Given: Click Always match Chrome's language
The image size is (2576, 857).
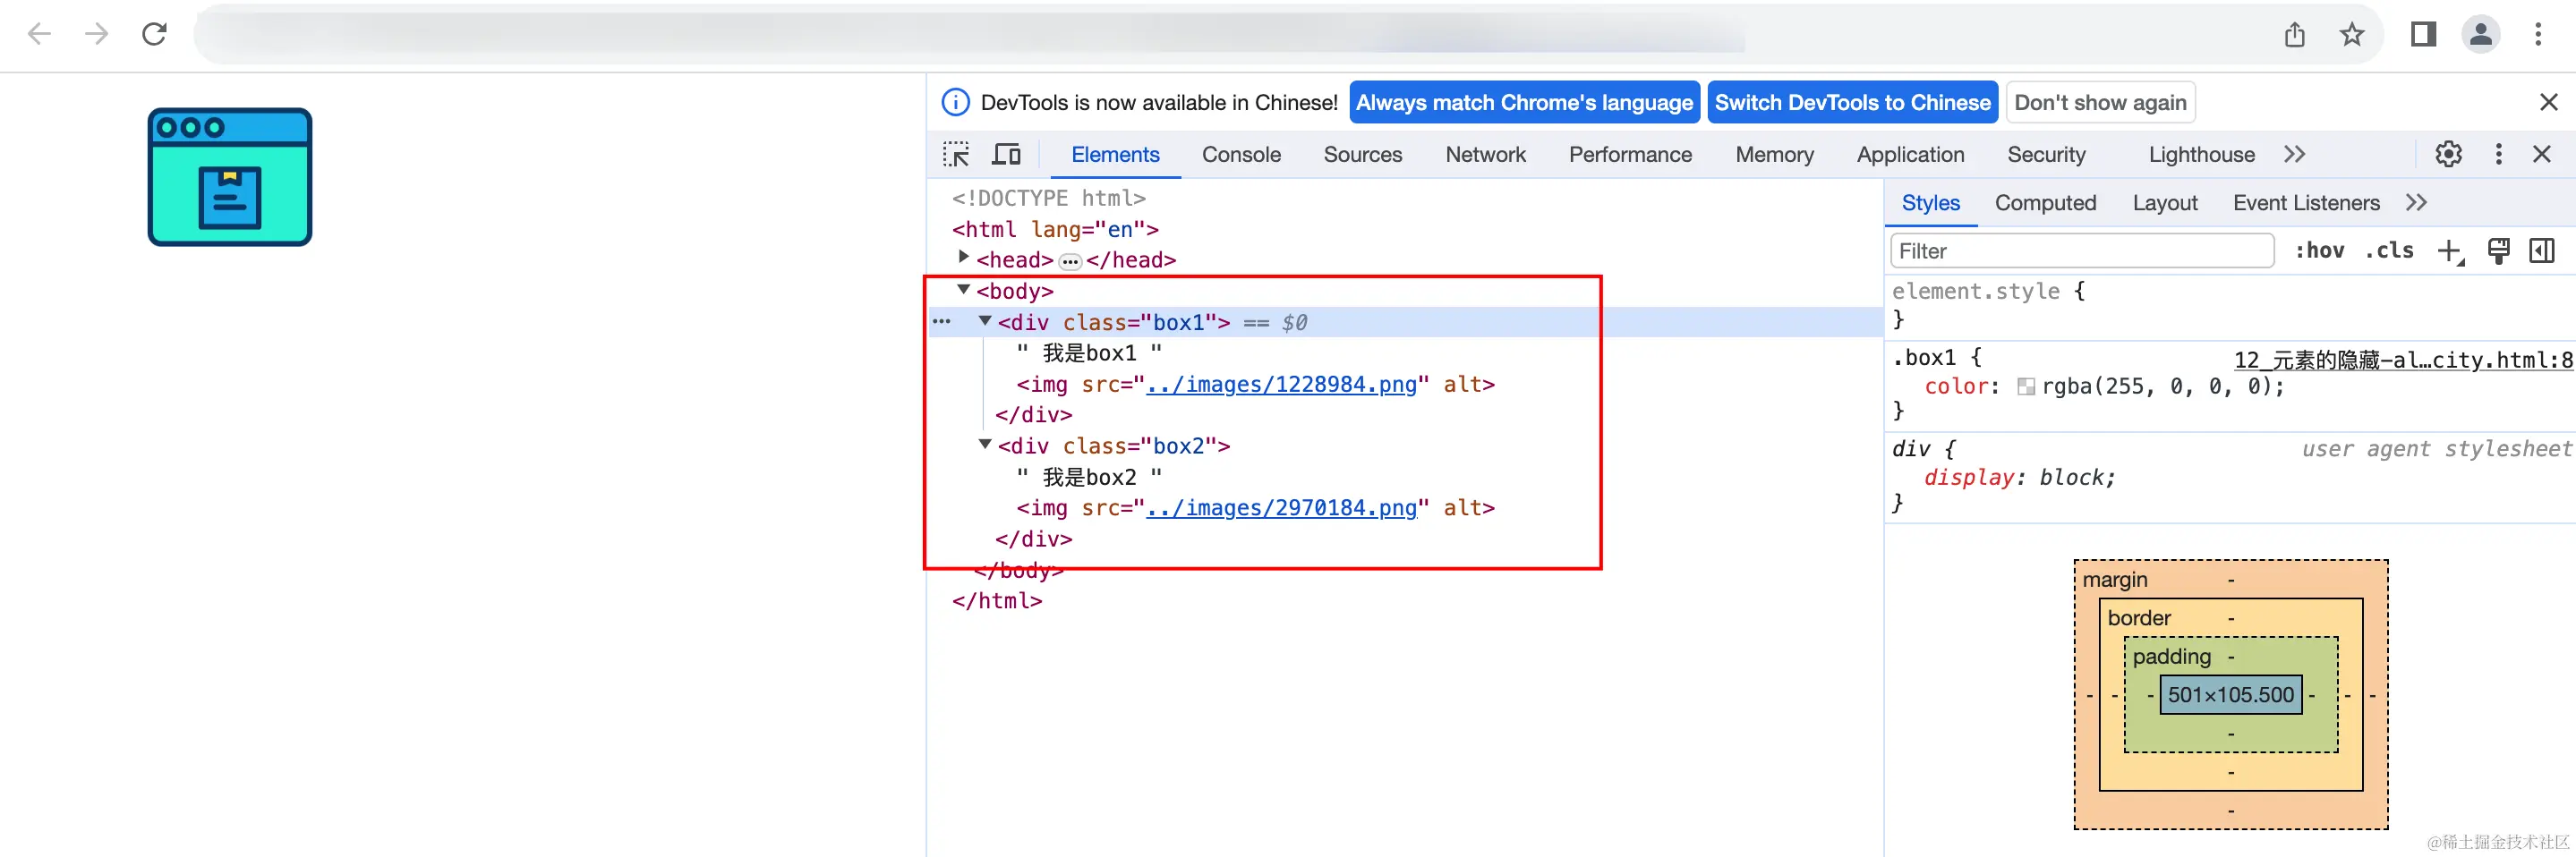Looking at the screenshot, I should [x=1524, y=102].
